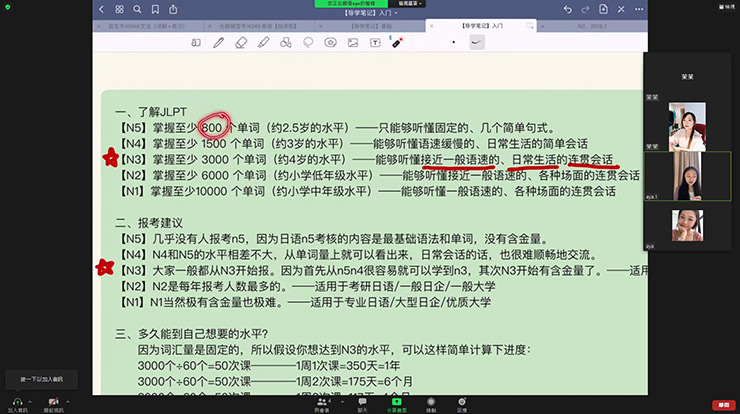Viewport: 740px width, 414px height.
Task: Select the Text box tool
Action: click(375, 42)
